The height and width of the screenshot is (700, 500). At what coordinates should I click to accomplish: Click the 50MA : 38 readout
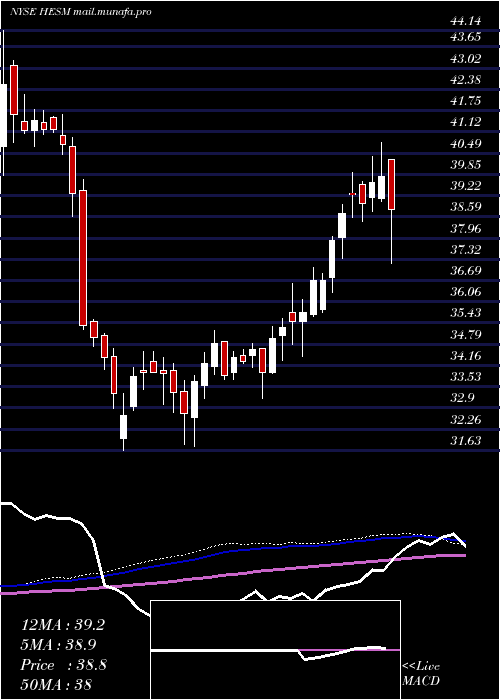coord(57,685)
